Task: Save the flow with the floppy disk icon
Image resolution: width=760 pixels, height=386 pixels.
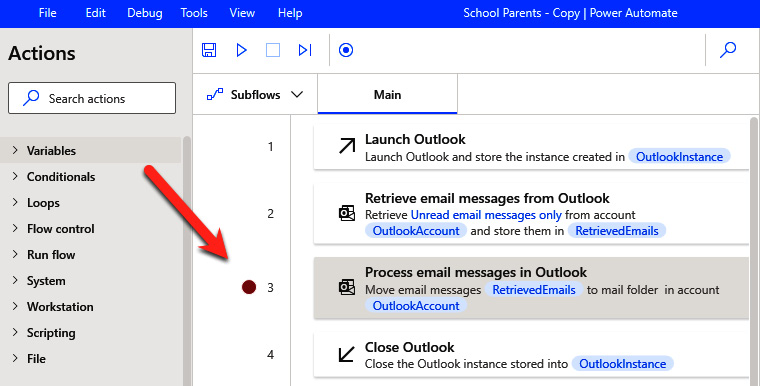Action: [209, 50]
